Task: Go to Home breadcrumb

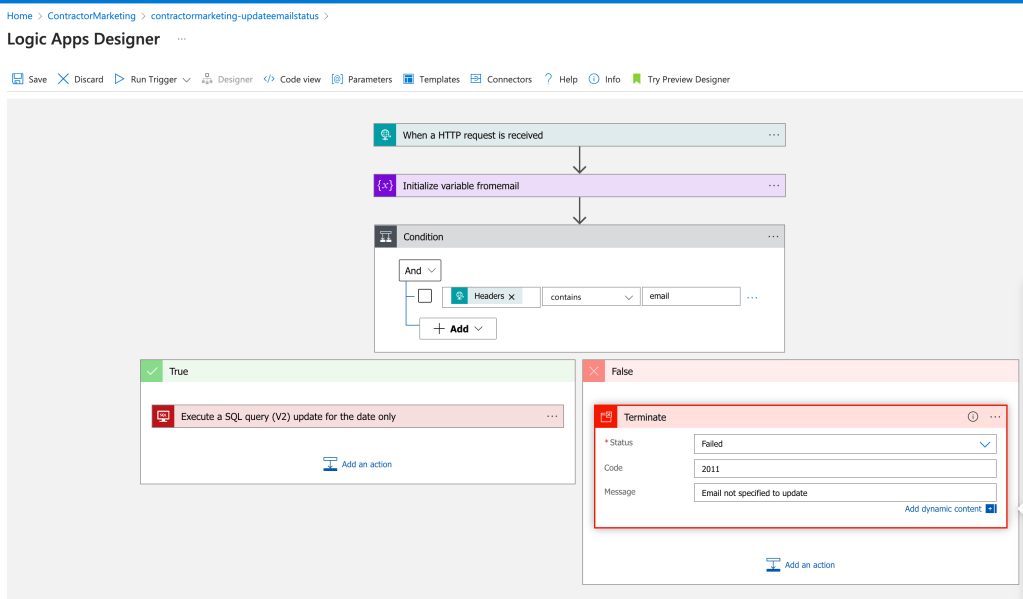Action: [x=20, y=16]
